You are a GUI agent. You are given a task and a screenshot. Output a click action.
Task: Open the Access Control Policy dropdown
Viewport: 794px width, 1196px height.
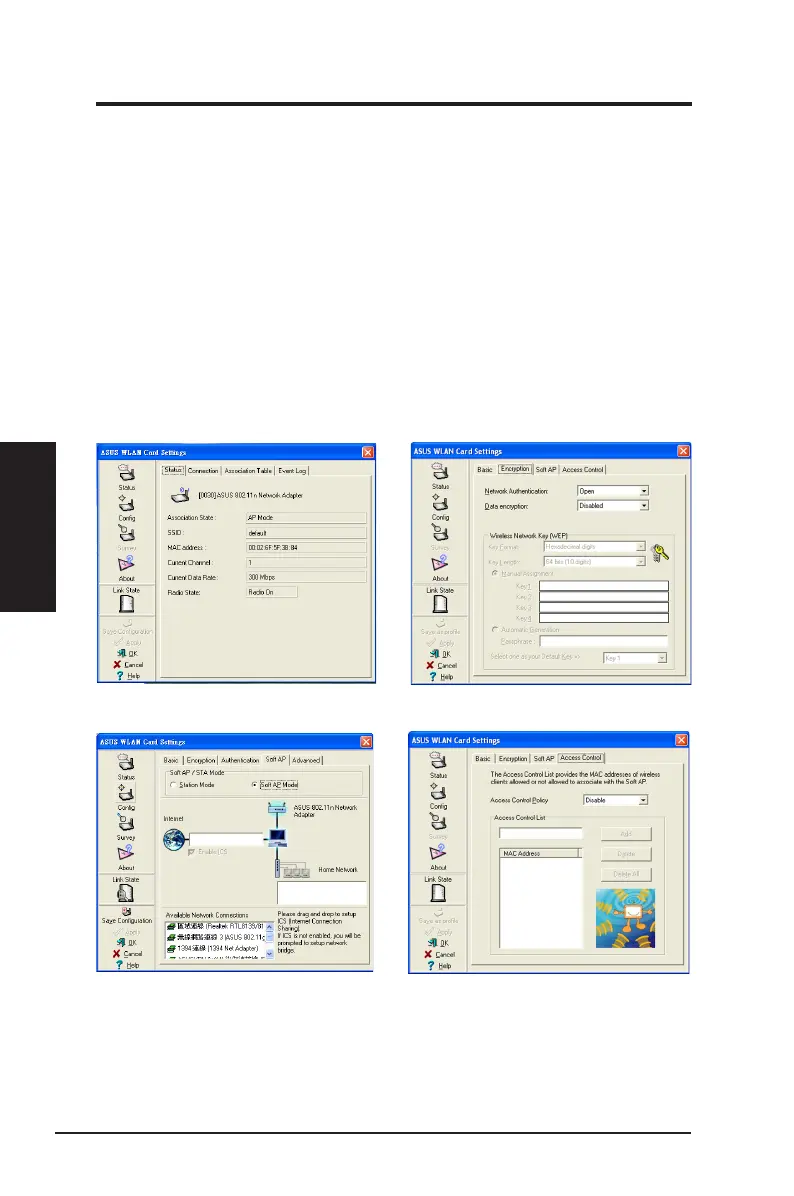pos(616,800)
